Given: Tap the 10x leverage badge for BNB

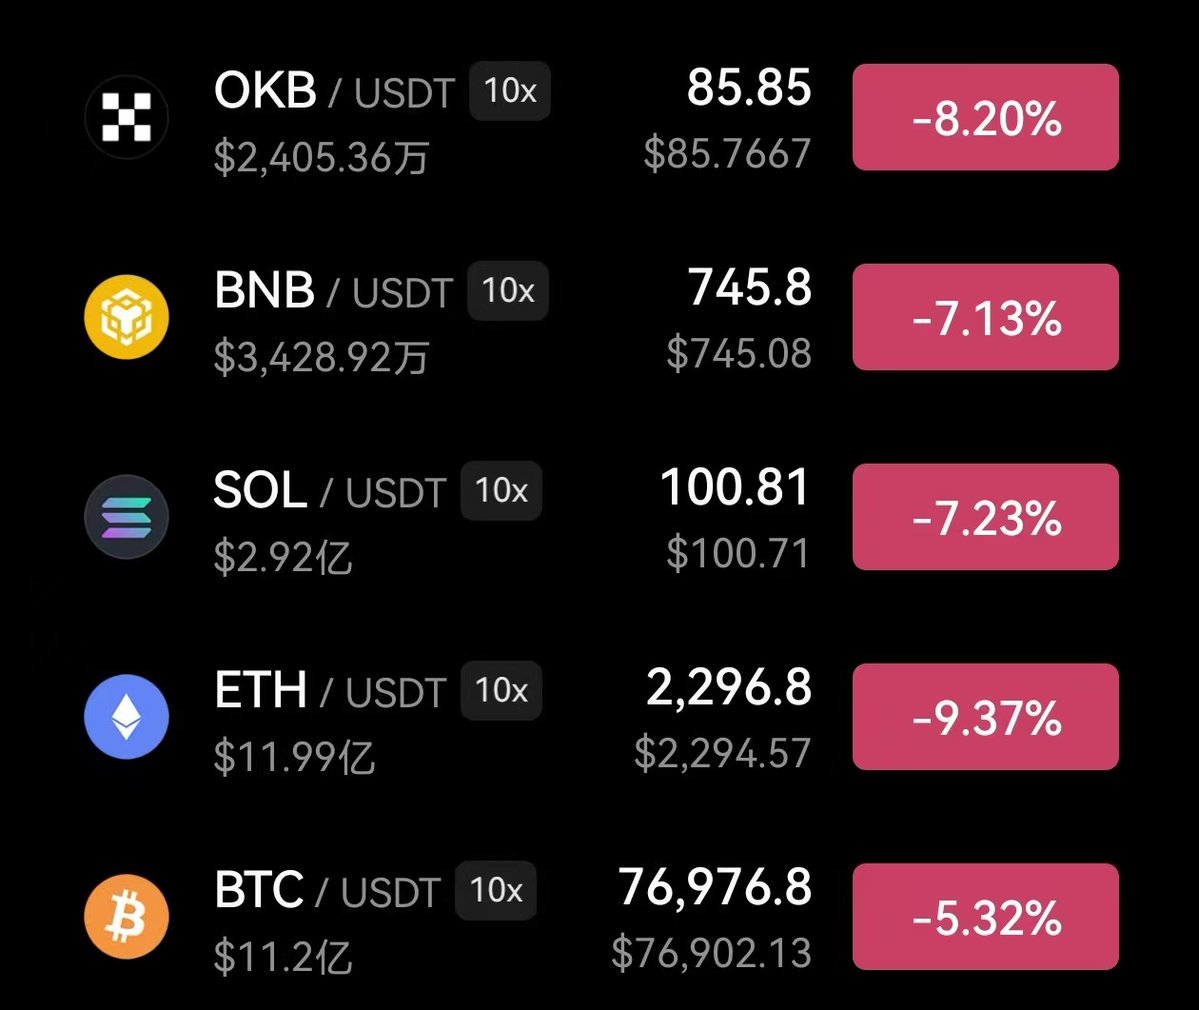Looking at the screenshot, I should click(508, 291).
